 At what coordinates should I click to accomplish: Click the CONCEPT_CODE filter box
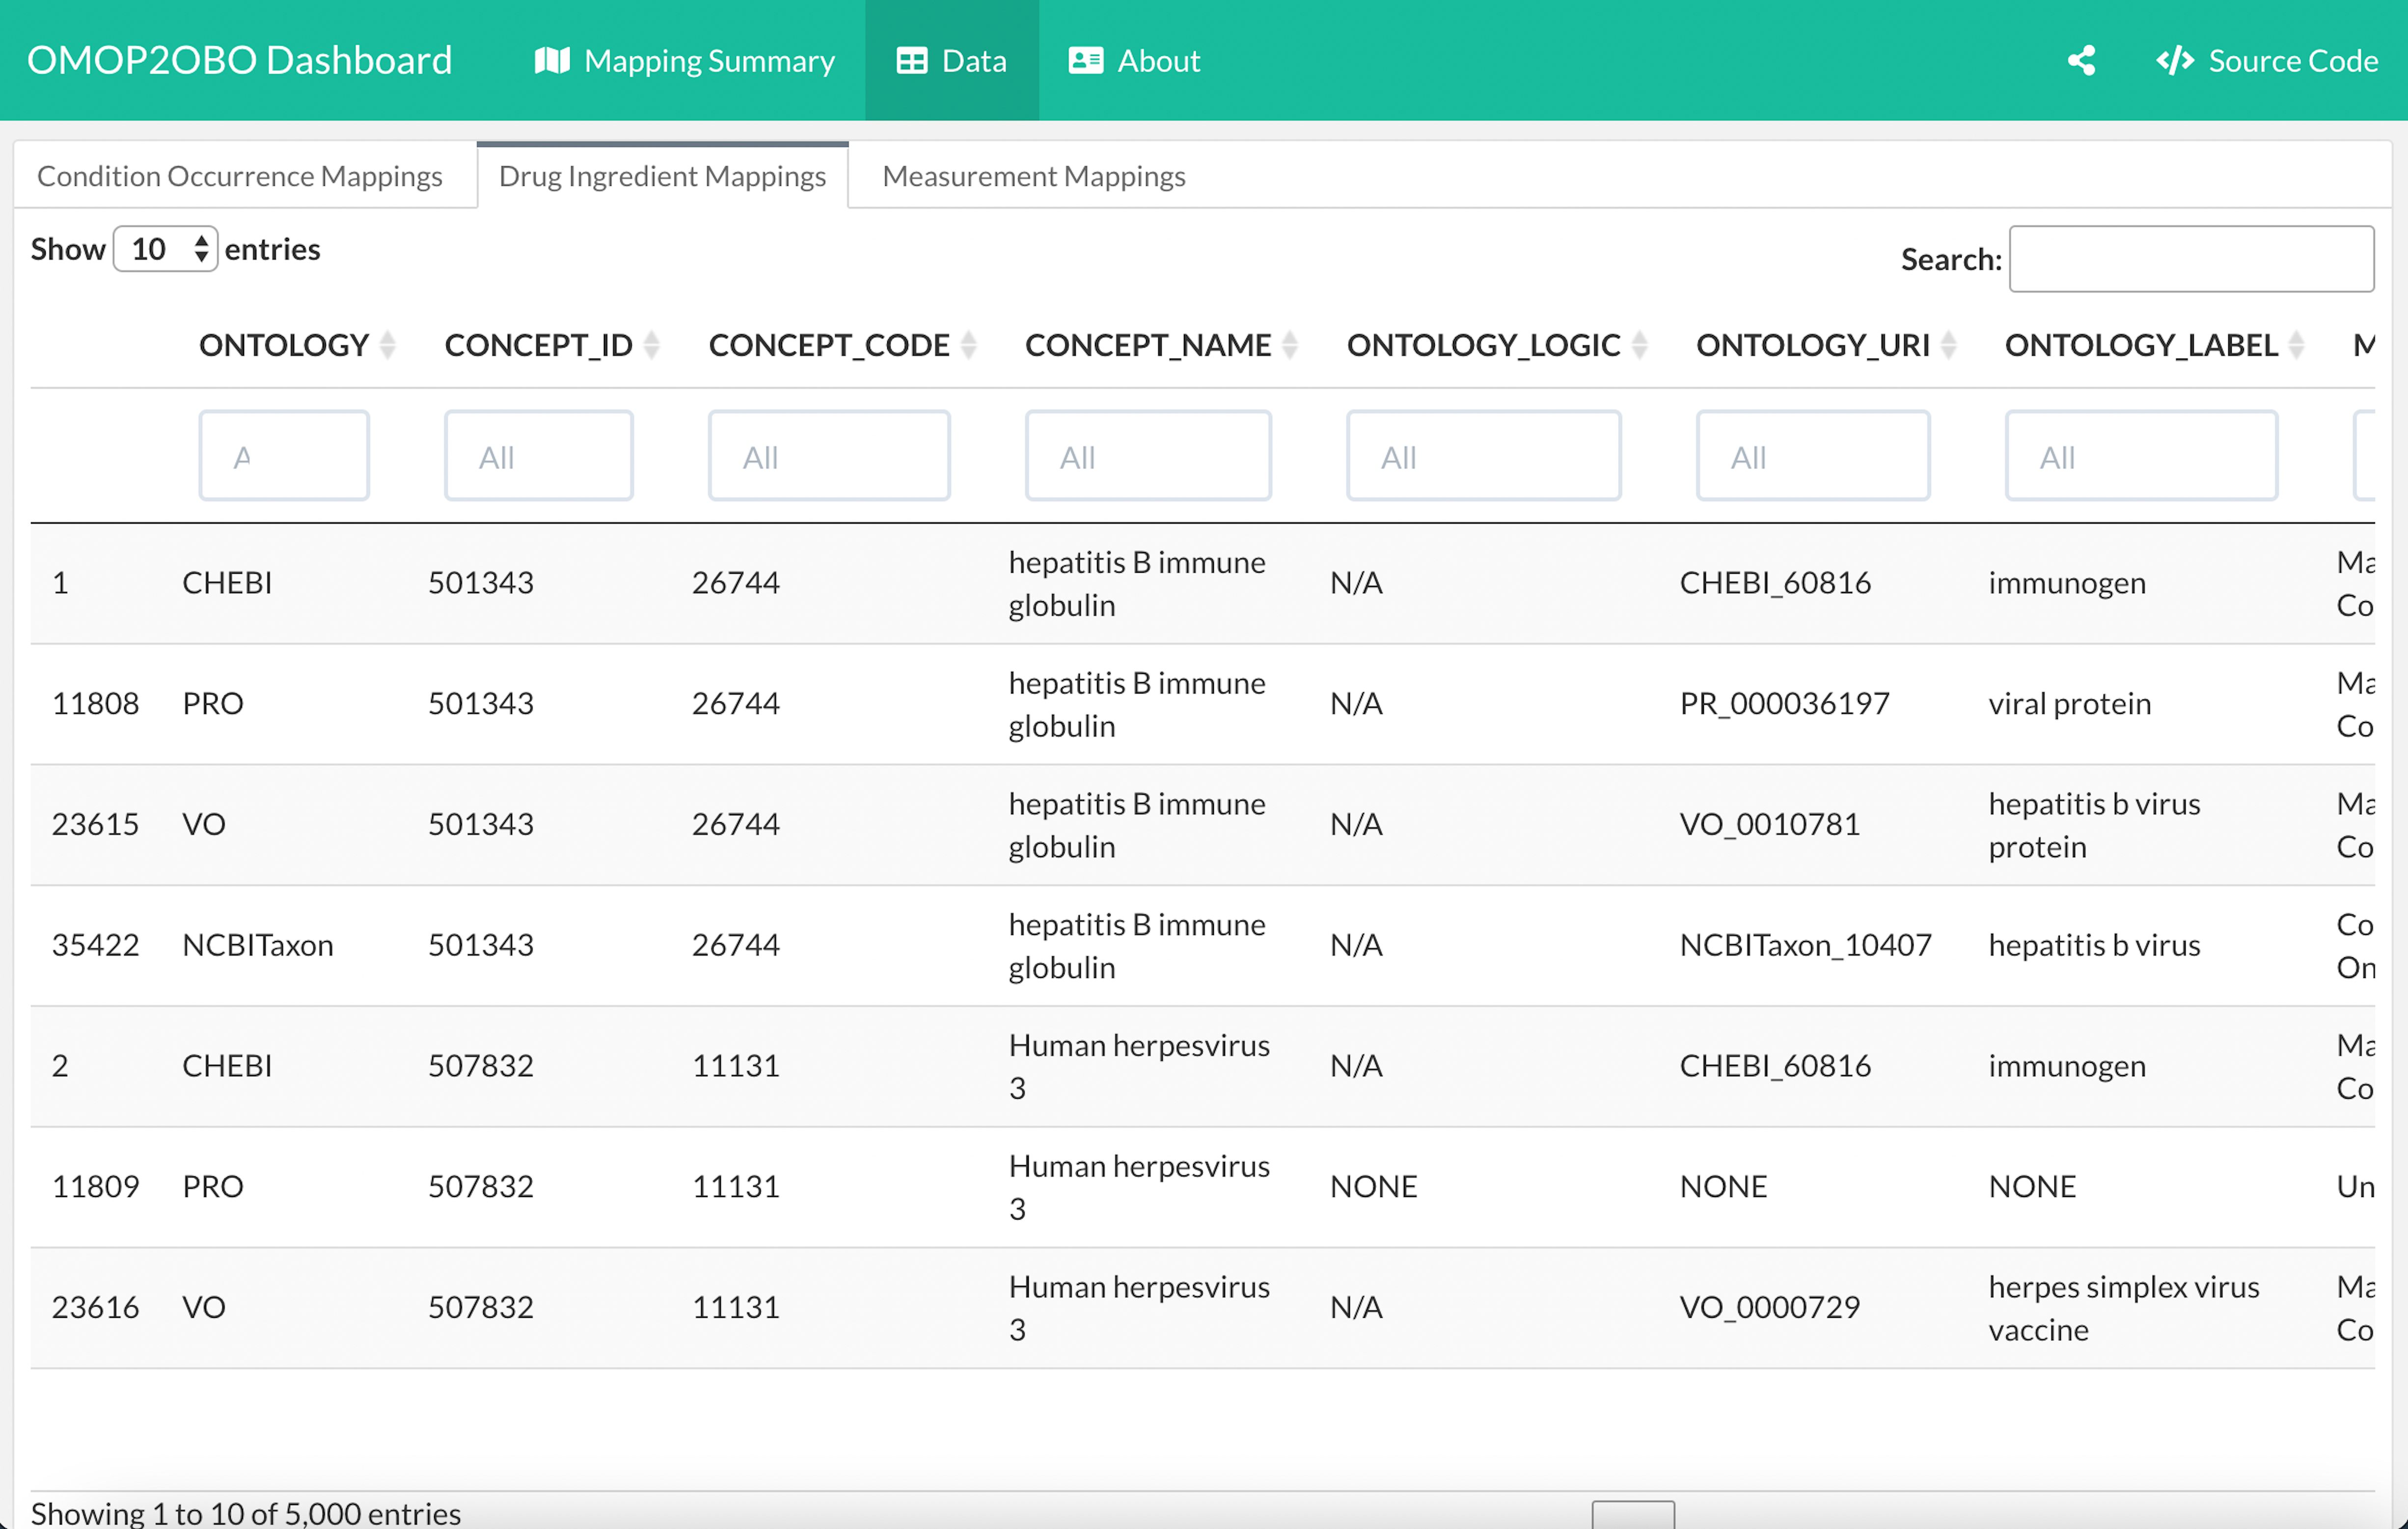(829, 456)
